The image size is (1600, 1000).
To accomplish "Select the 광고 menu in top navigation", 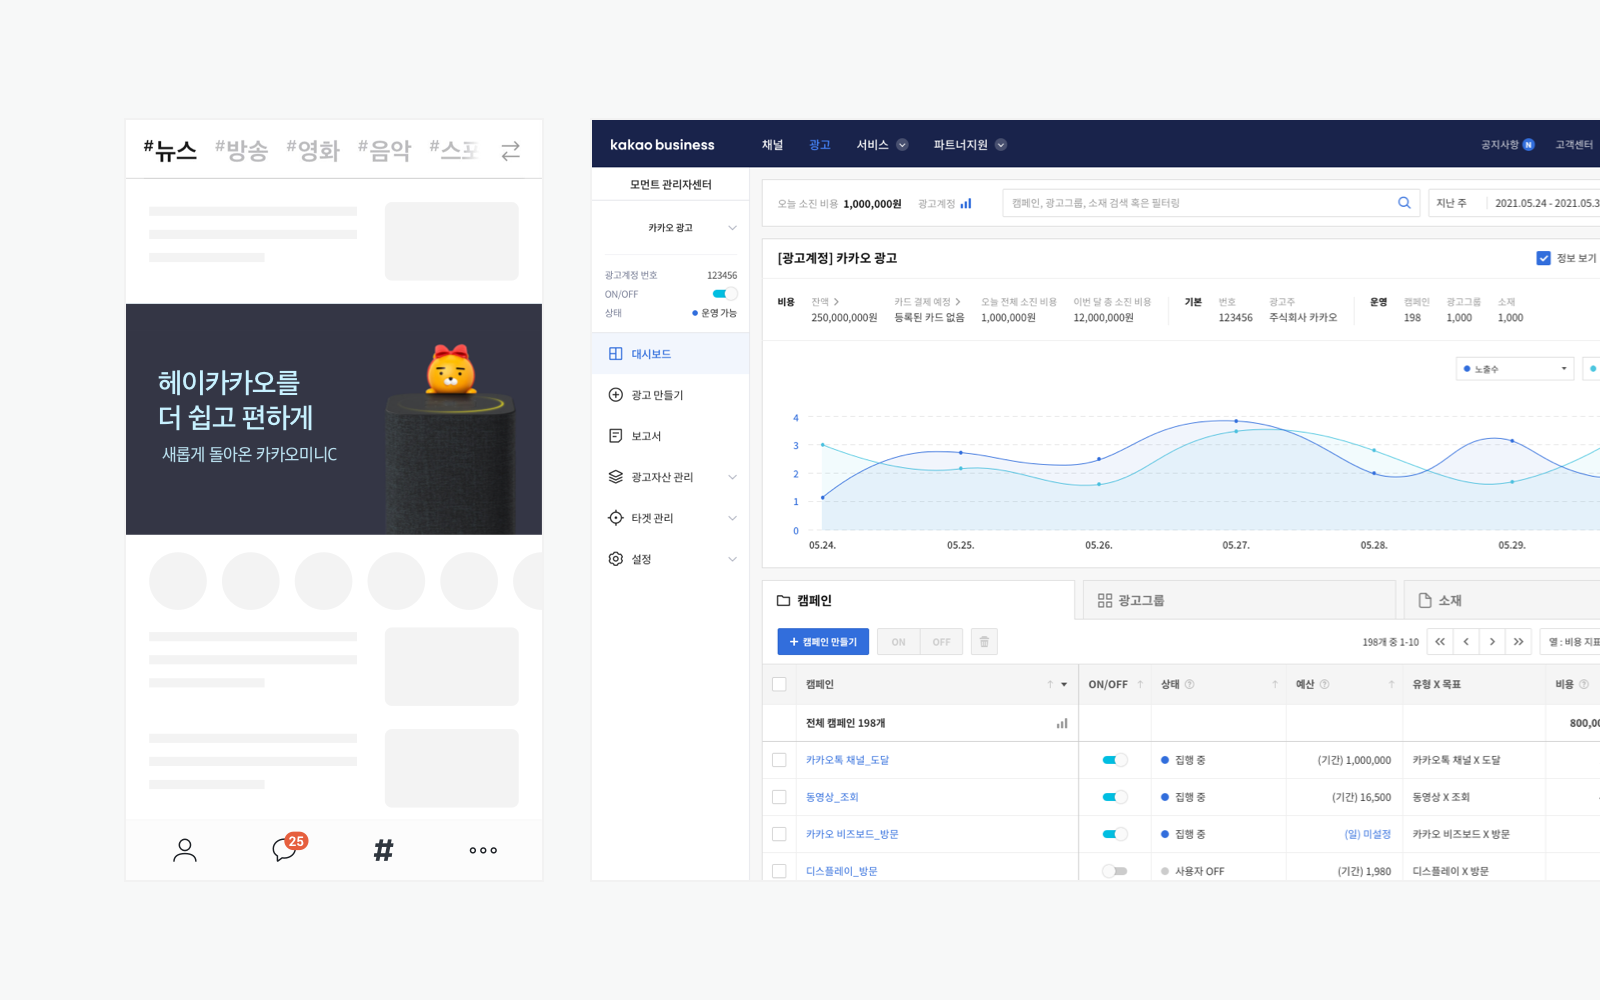I will click(820, 145).
